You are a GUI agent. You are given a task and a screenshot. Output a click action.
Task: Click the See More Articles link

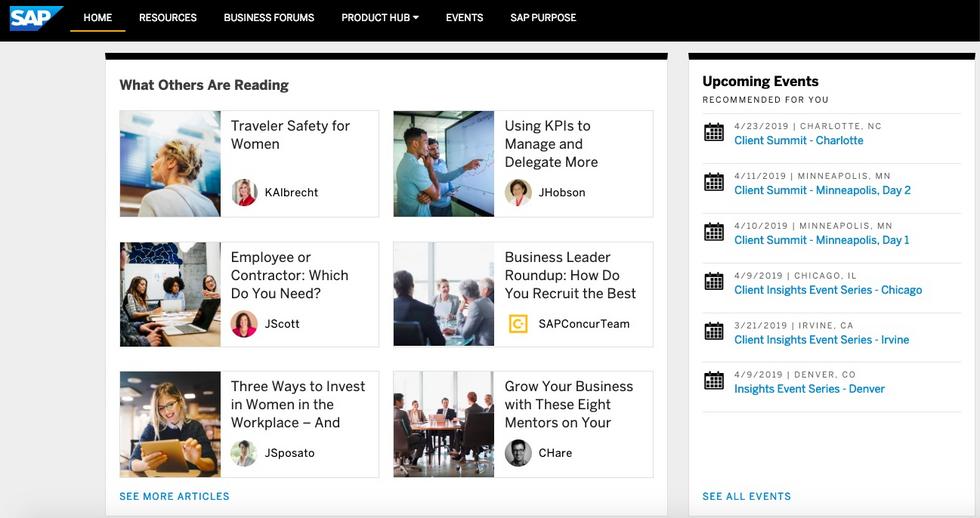pos(174,497)
